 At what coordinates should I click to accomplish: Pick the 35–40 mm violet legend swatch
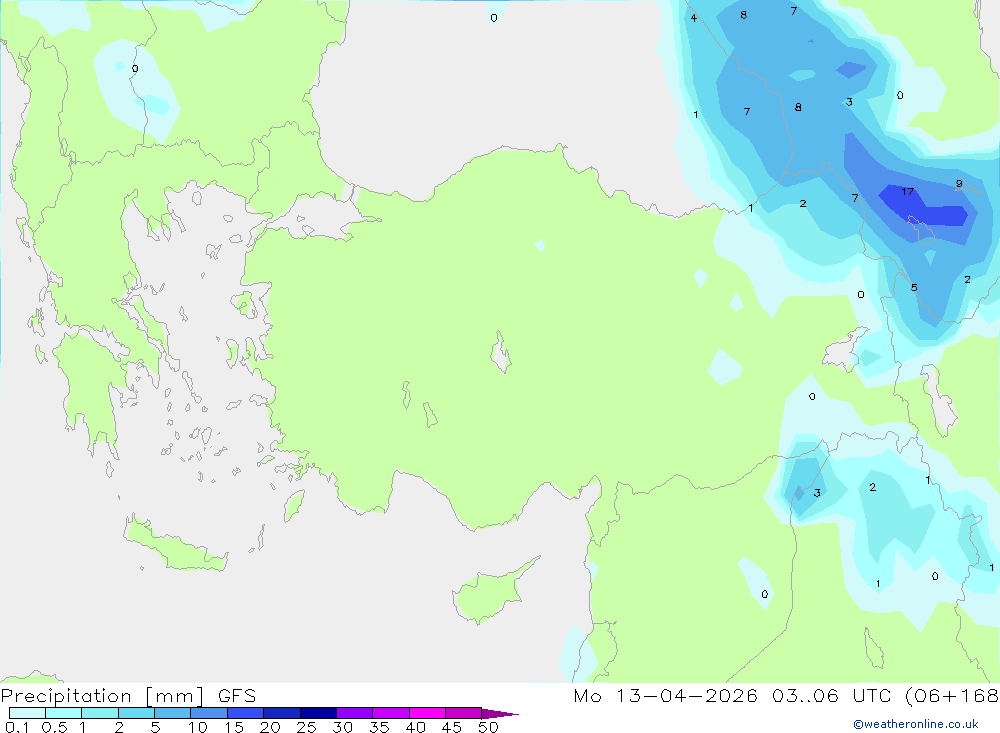coord(391,713)
